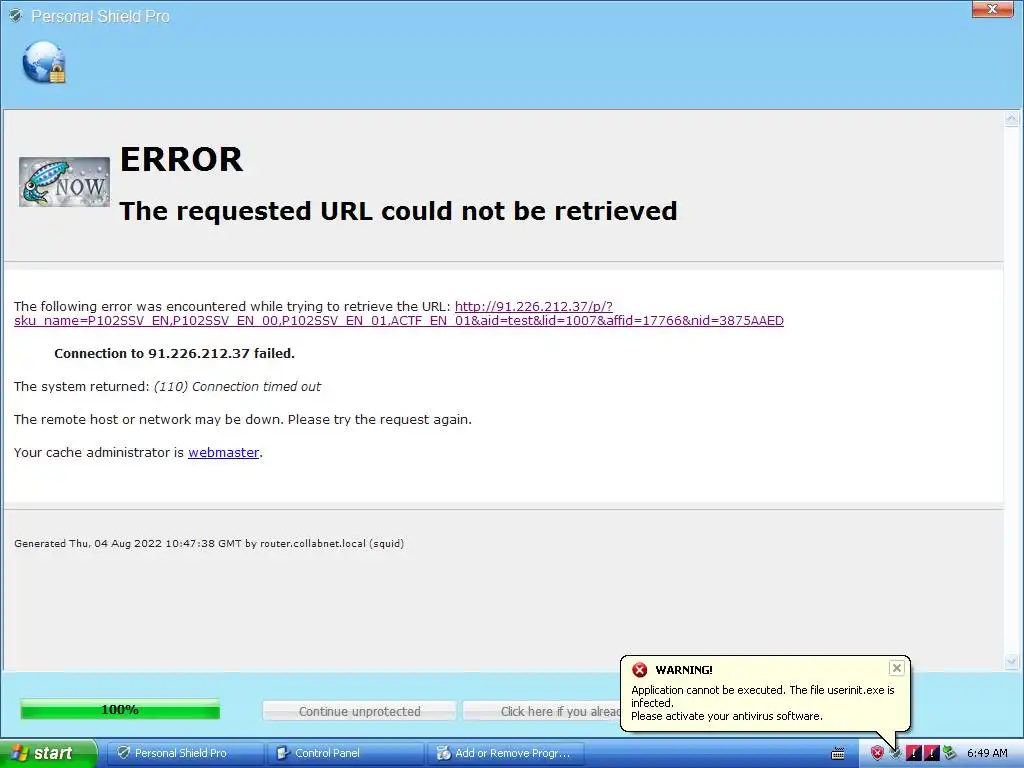The height and width of the screenshot is (768, 1024).
Task: Switch to Personal Shield Pro taskbar button
Action: coord(184,753)
